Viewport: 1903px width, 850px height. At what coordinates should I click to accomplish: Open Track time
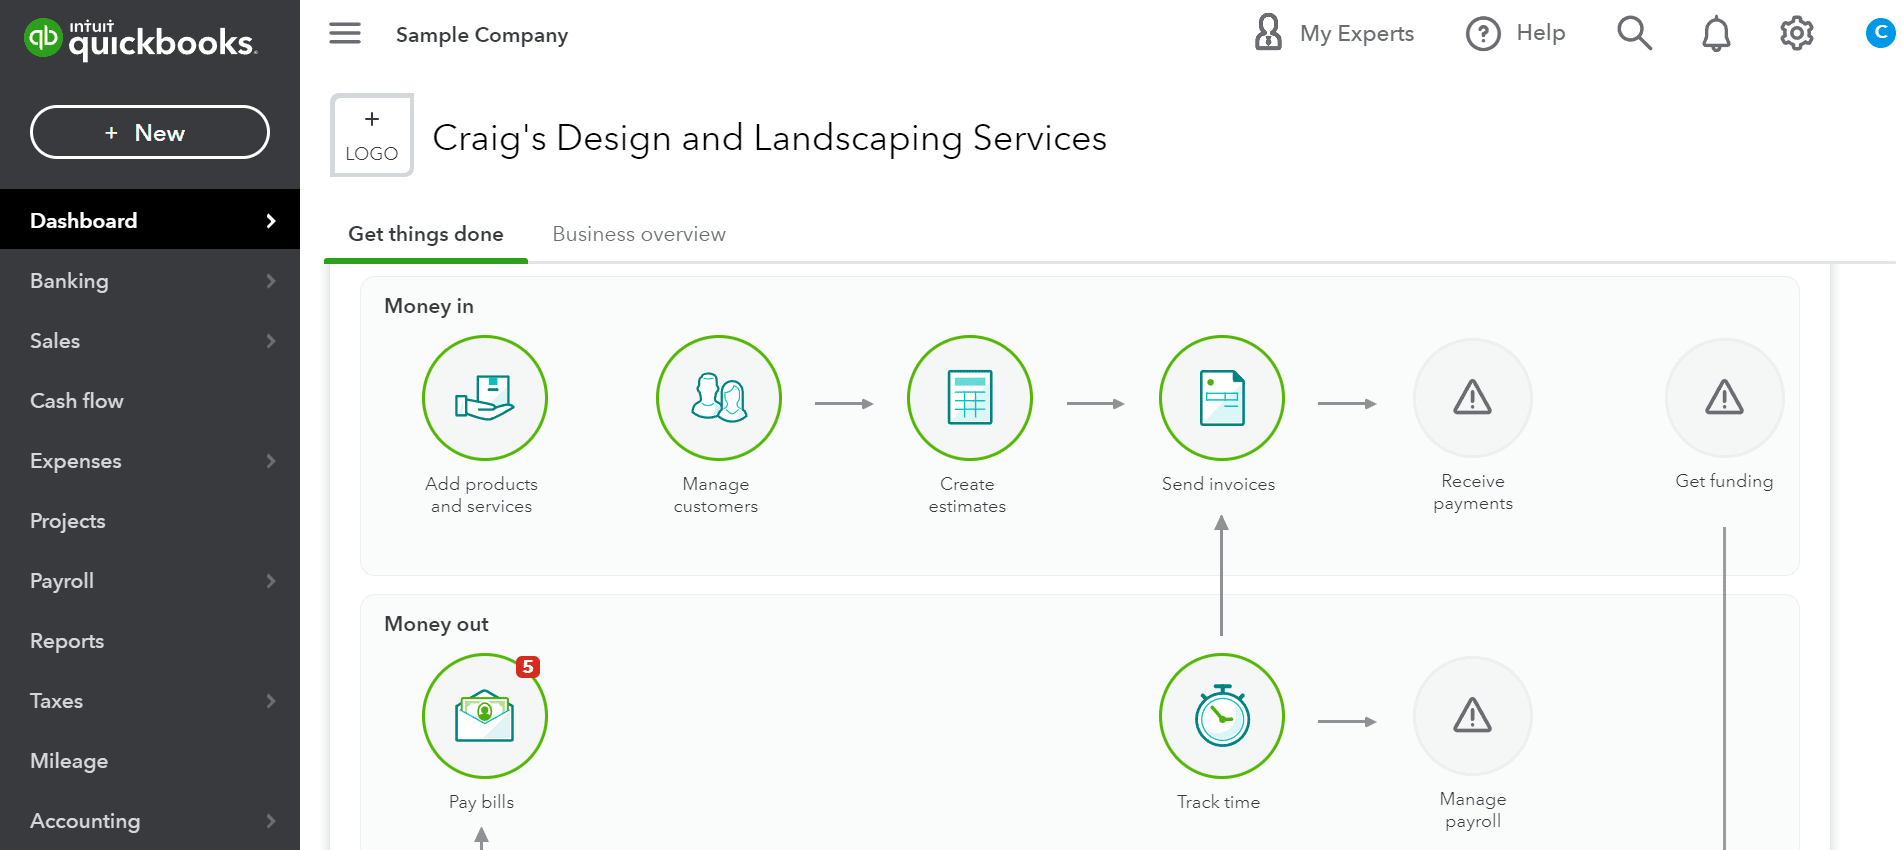(1221, 715)
